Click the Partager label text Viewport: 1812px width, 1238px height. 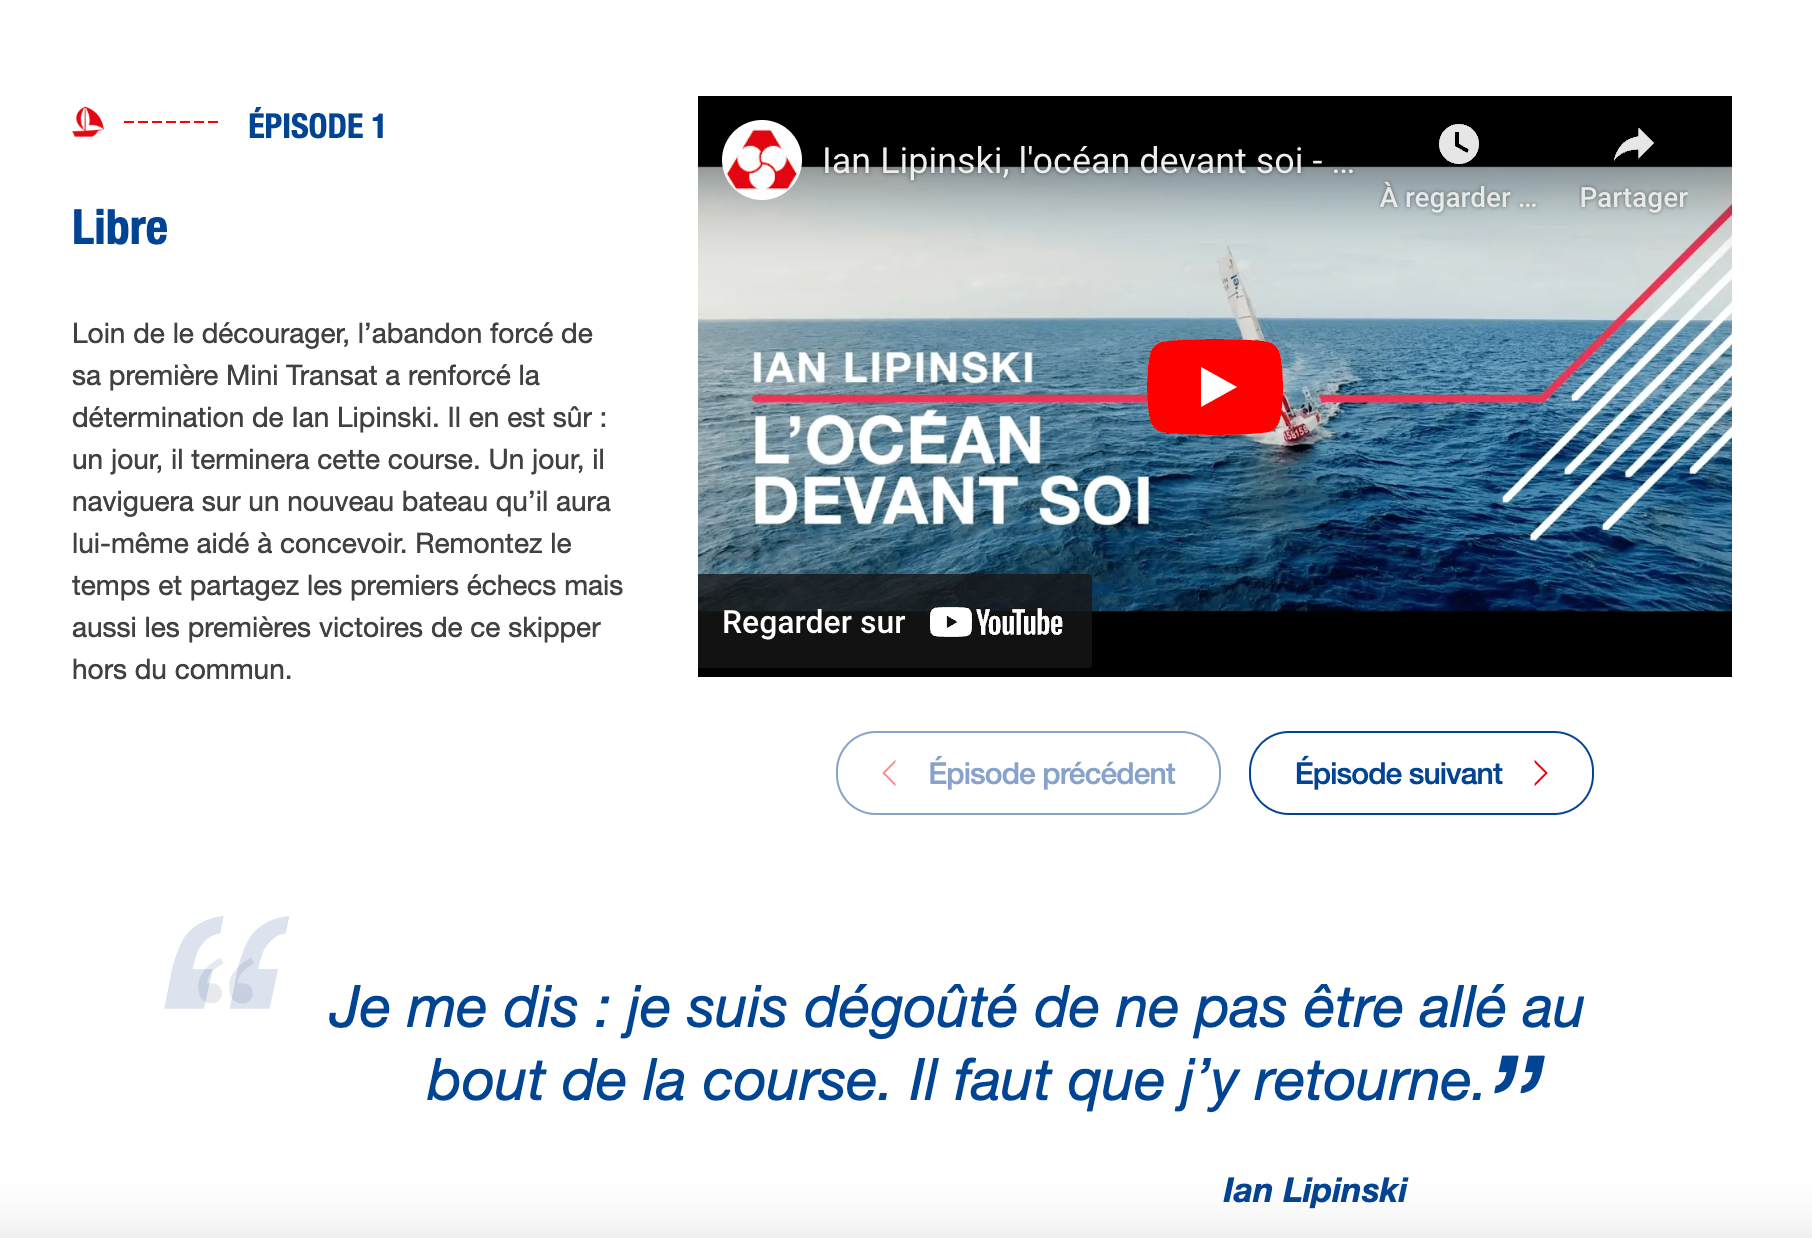1634,198
